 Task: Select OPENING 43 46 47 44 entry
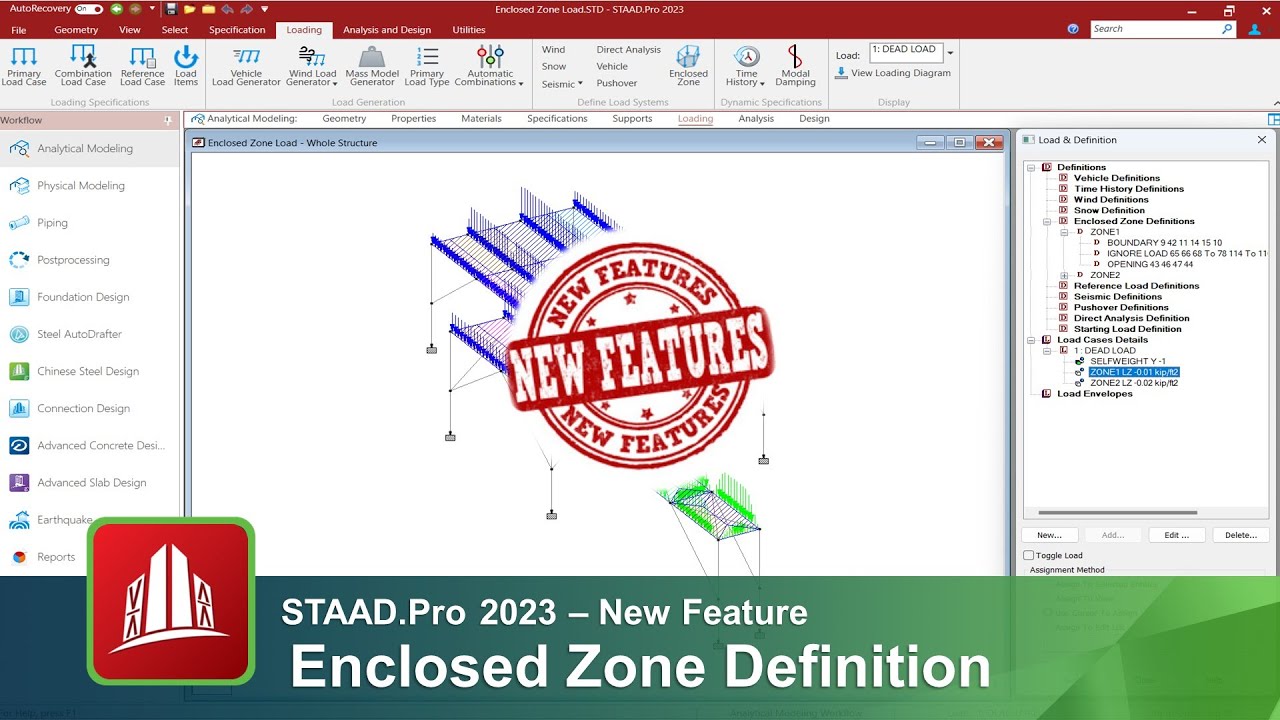pyautogui.click(x=1150, y=265)
